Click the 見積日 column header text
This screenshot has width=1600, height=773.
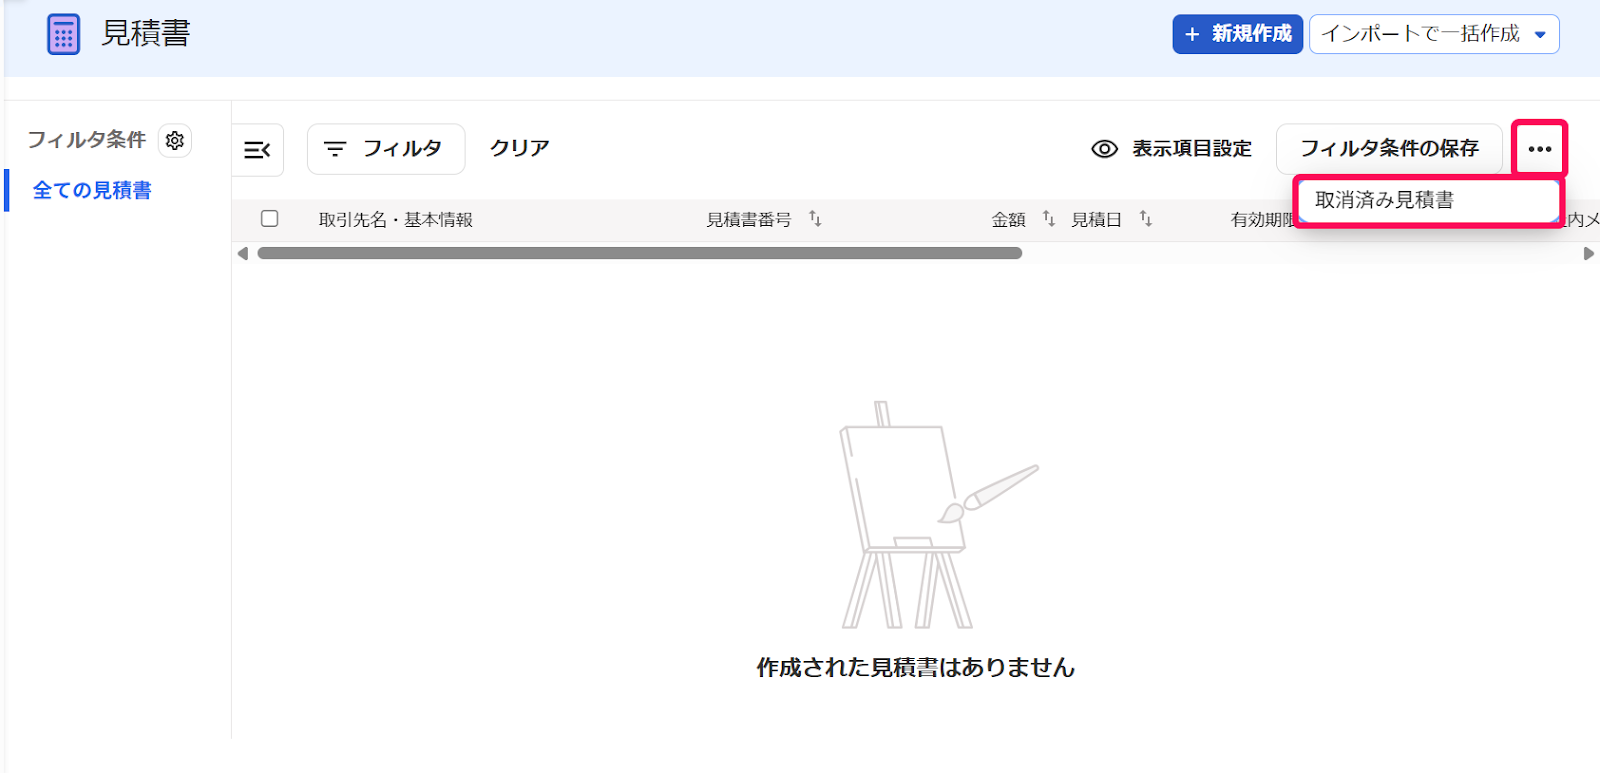coord(1096,220)
